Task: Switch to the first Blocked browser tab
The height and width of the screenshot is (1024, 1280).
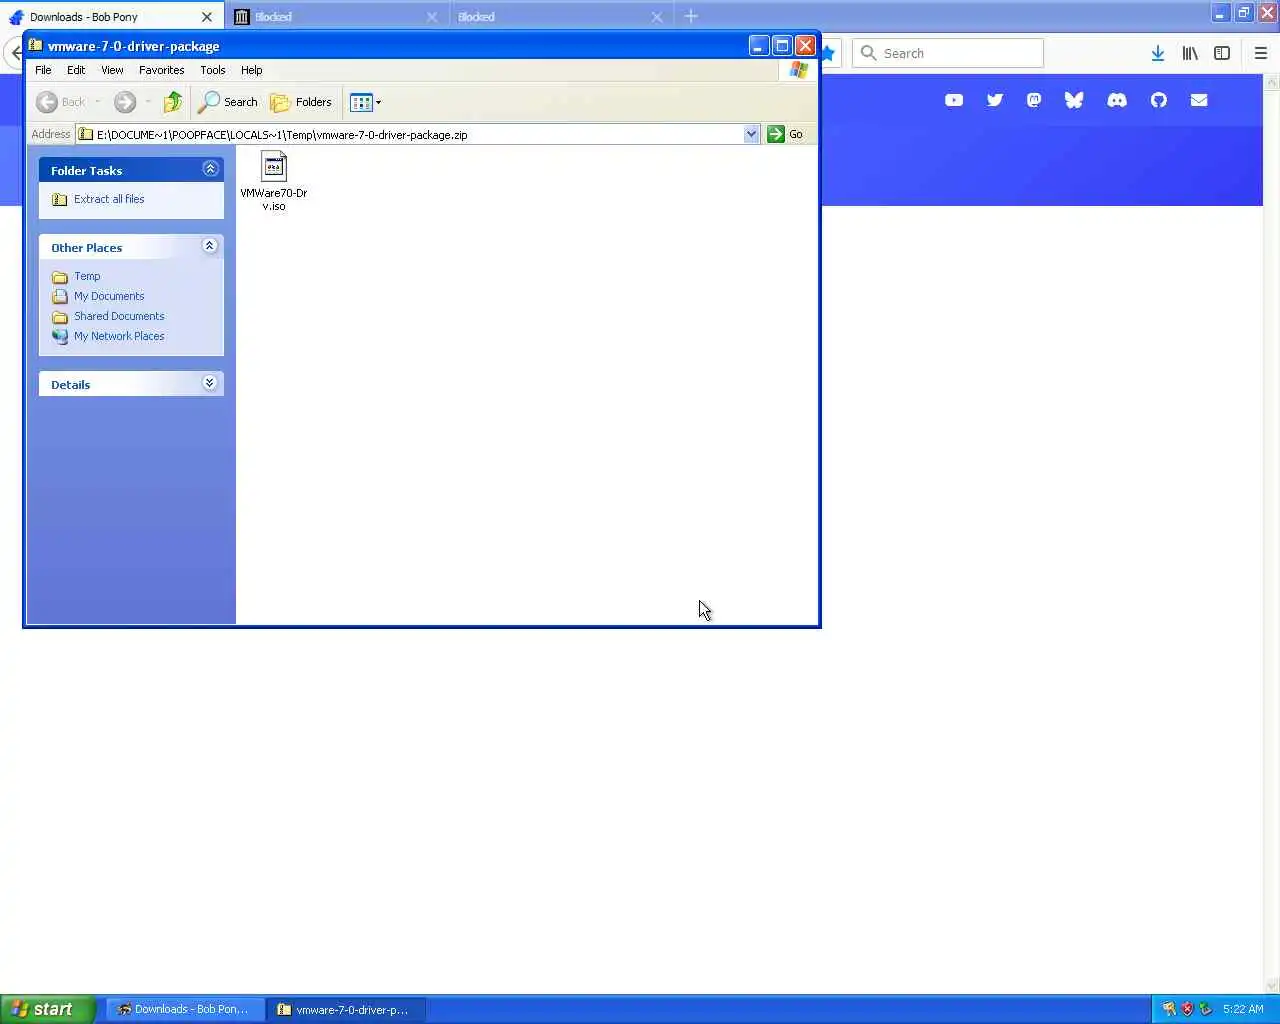Action: [337, 17]
